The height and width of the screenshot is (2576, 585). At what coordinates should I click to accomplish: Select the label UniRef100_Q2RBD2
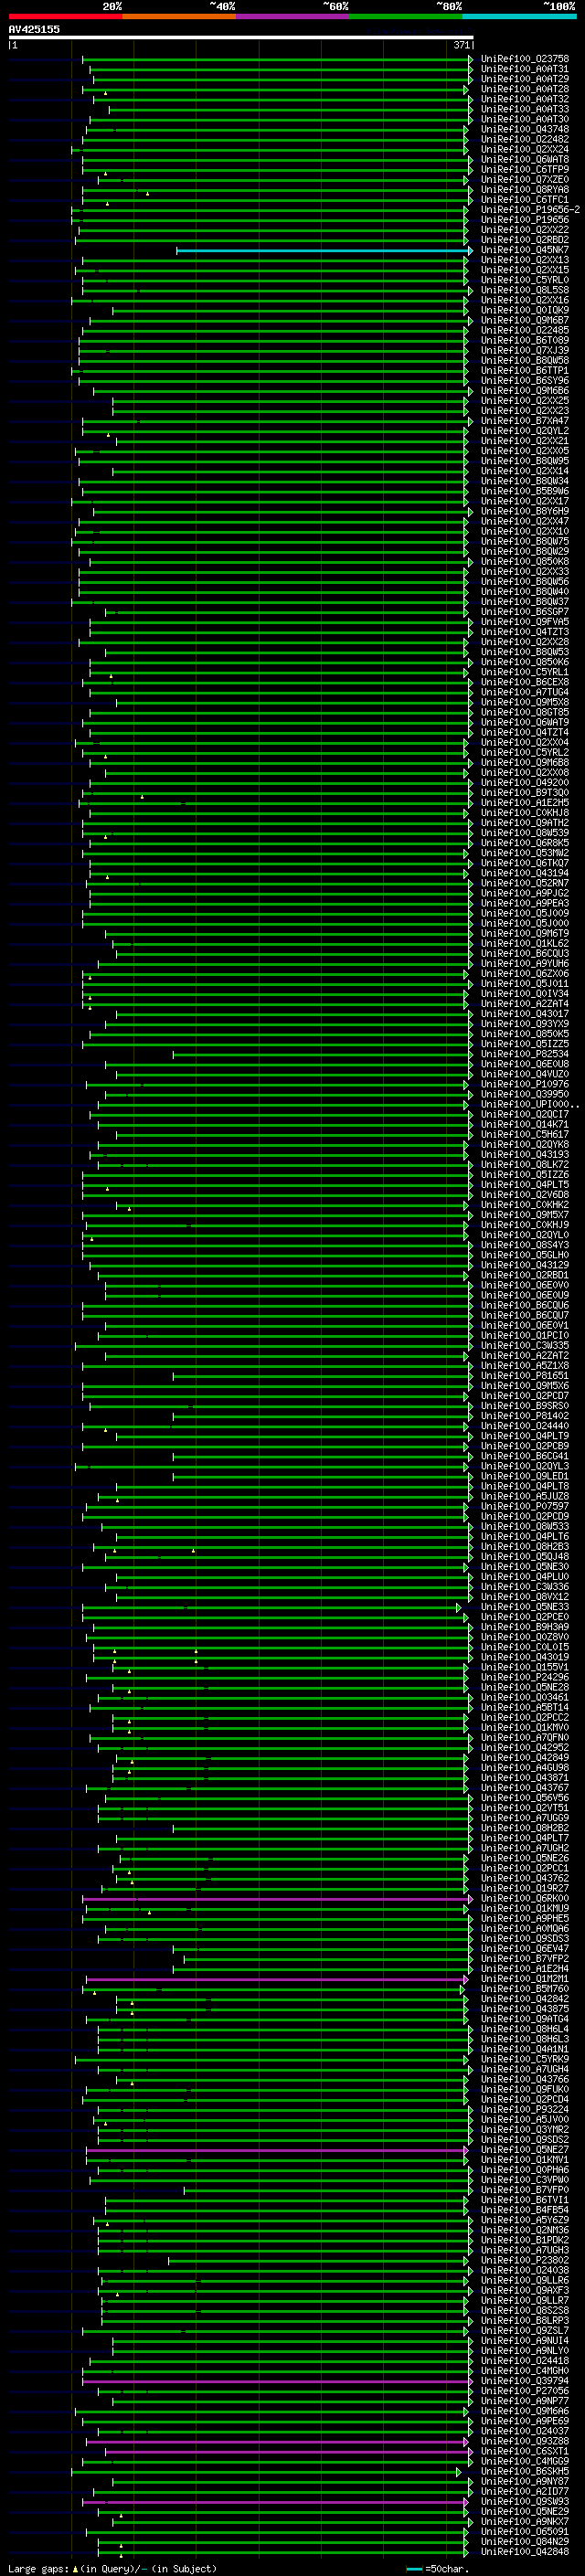coord(525,240)
